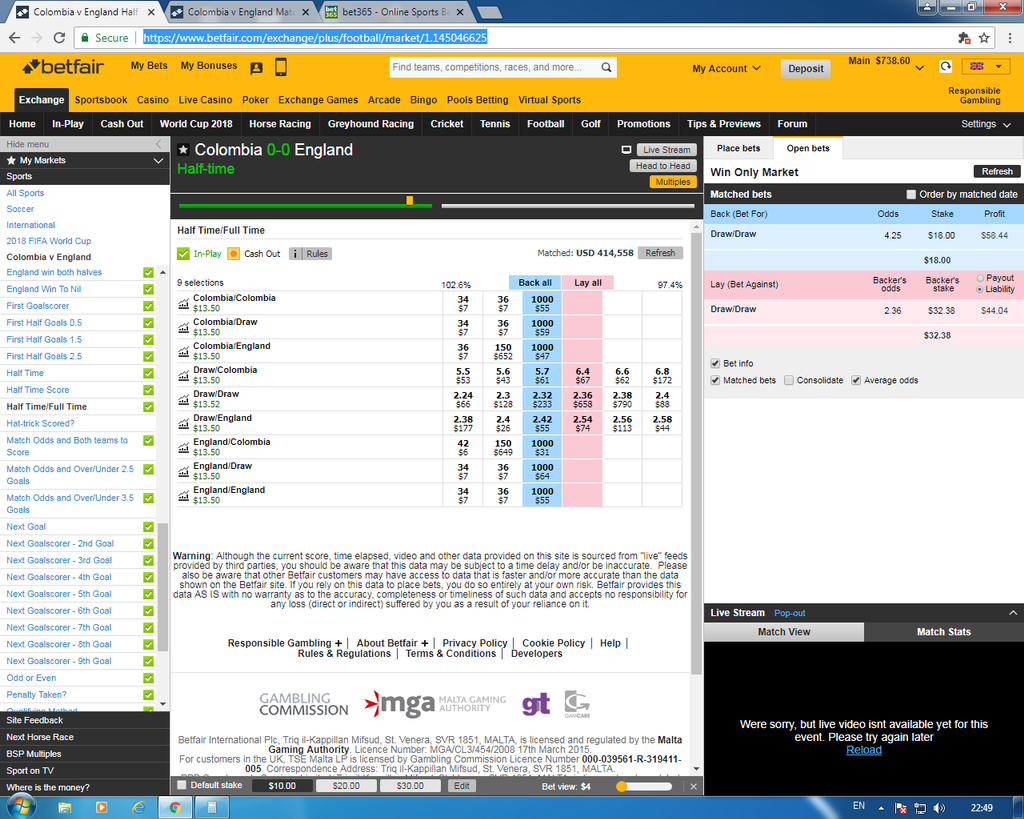Refresh the Win Only Market bets
The width and height of the screenshot is (1024, 819).
point(997,172)
